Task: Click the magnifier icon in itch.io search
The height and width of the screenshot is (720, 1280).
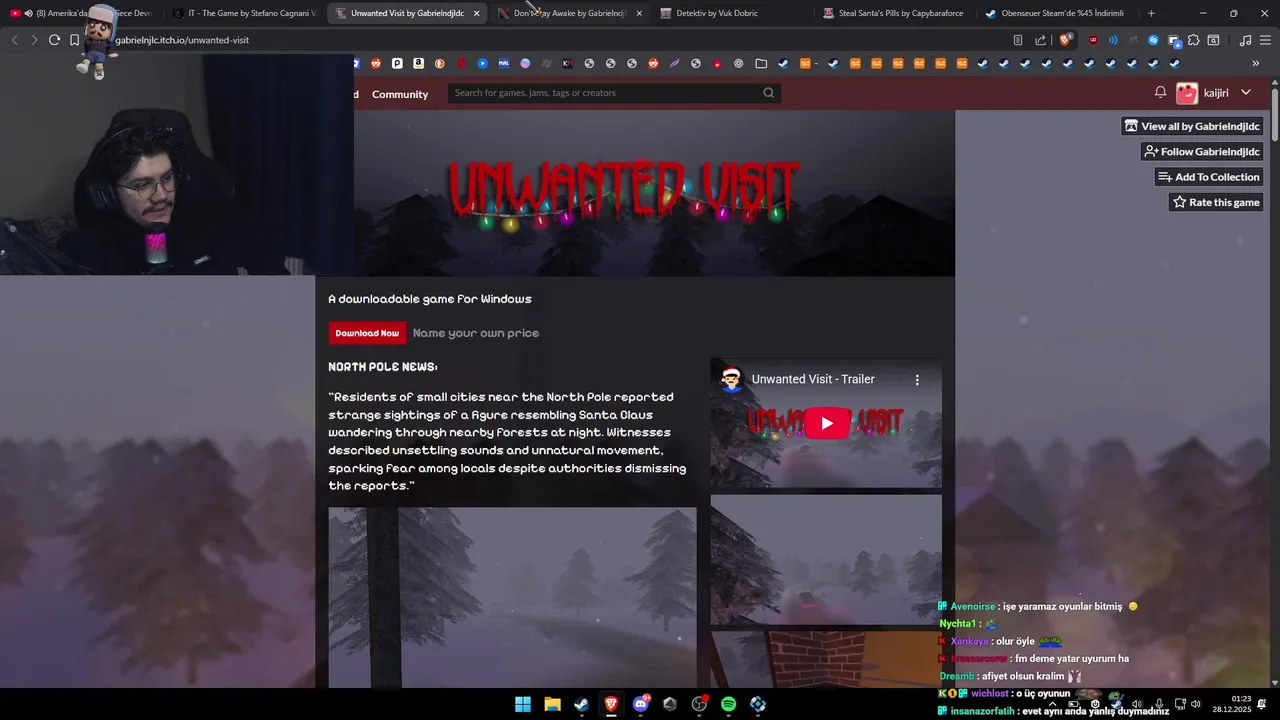Action: coord(768,93)
